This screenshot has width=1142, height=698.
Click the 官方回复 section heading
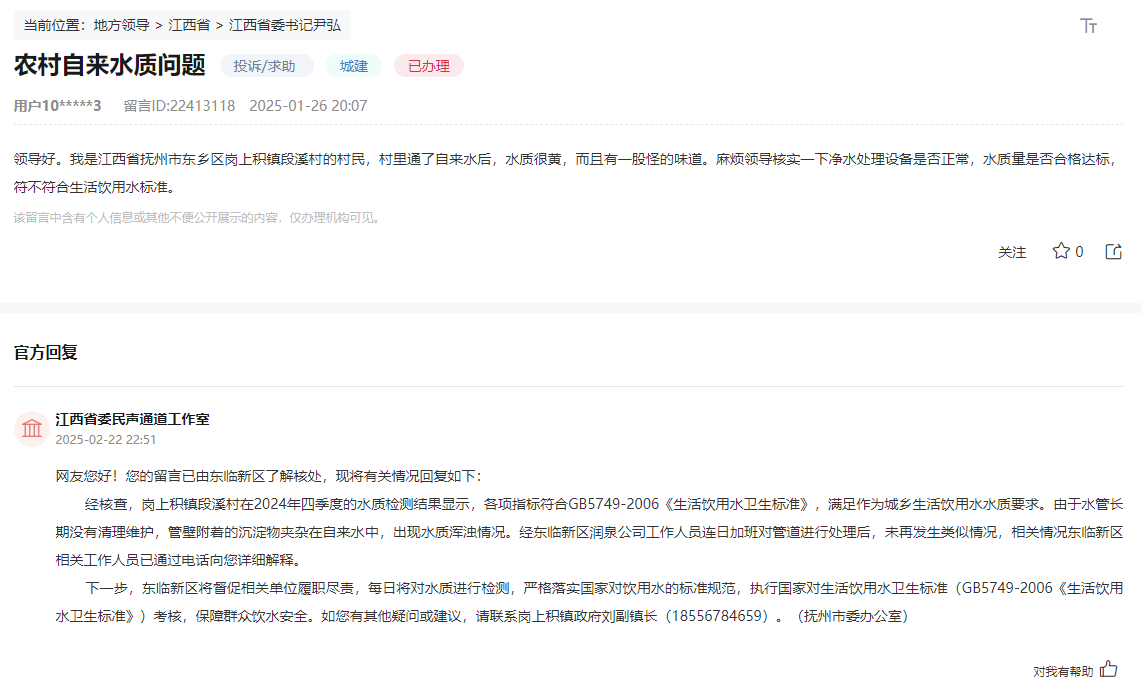46,352
